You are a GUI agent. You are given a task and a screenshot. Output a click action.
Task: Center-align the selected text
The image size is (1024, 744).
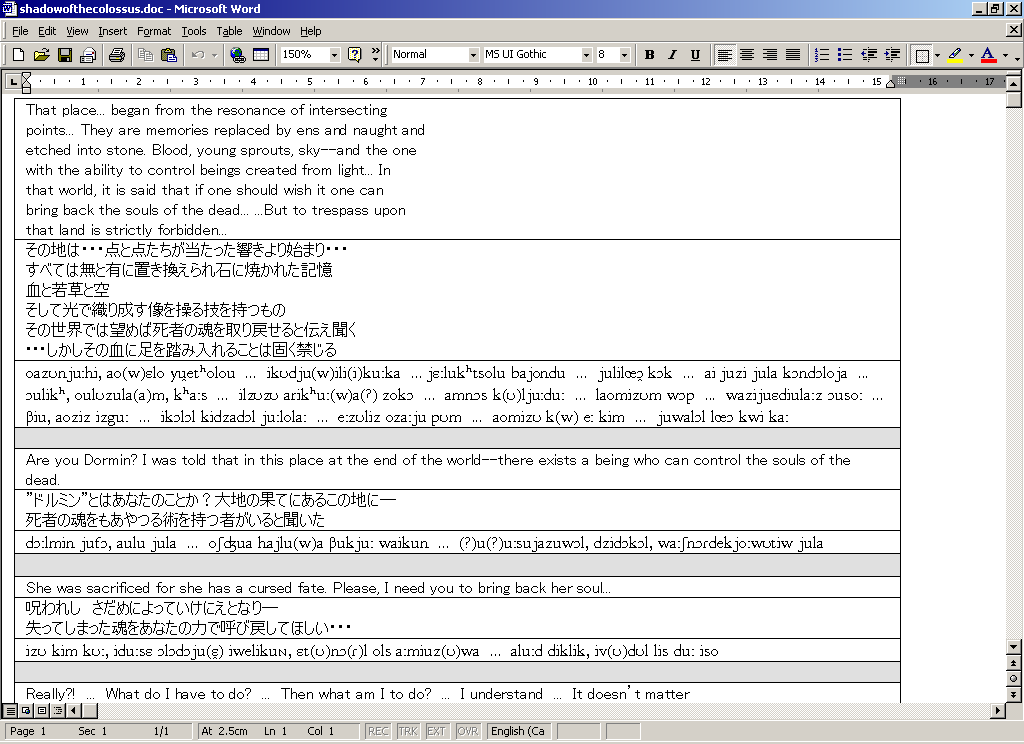point(746,55)
